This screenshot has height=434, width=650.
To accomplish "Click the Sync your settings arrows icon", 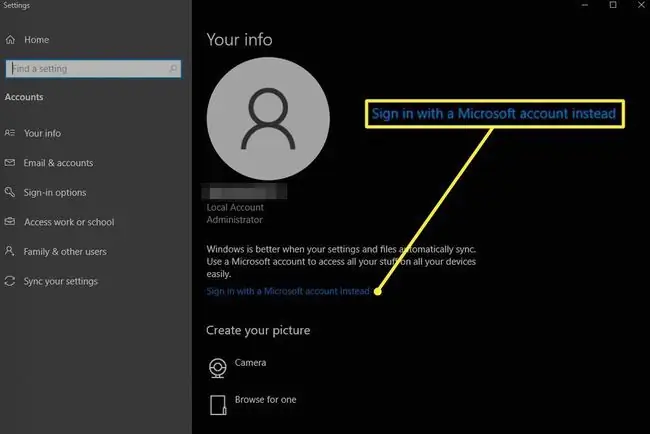I will (x=10, y=281).
